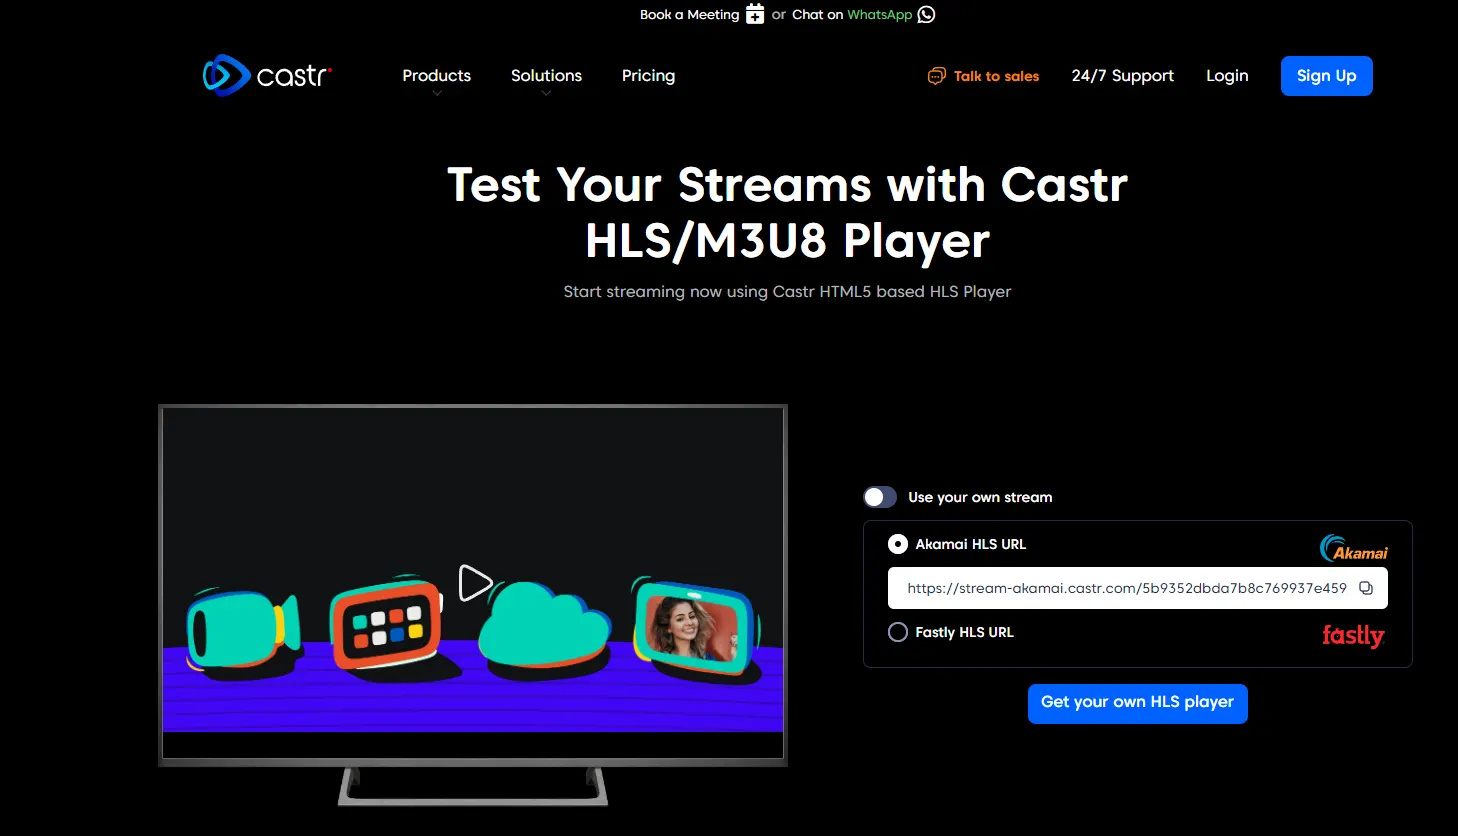Click the Use your own stream label
Viewport: 1458px width, 836px height.
pos(980,497)
